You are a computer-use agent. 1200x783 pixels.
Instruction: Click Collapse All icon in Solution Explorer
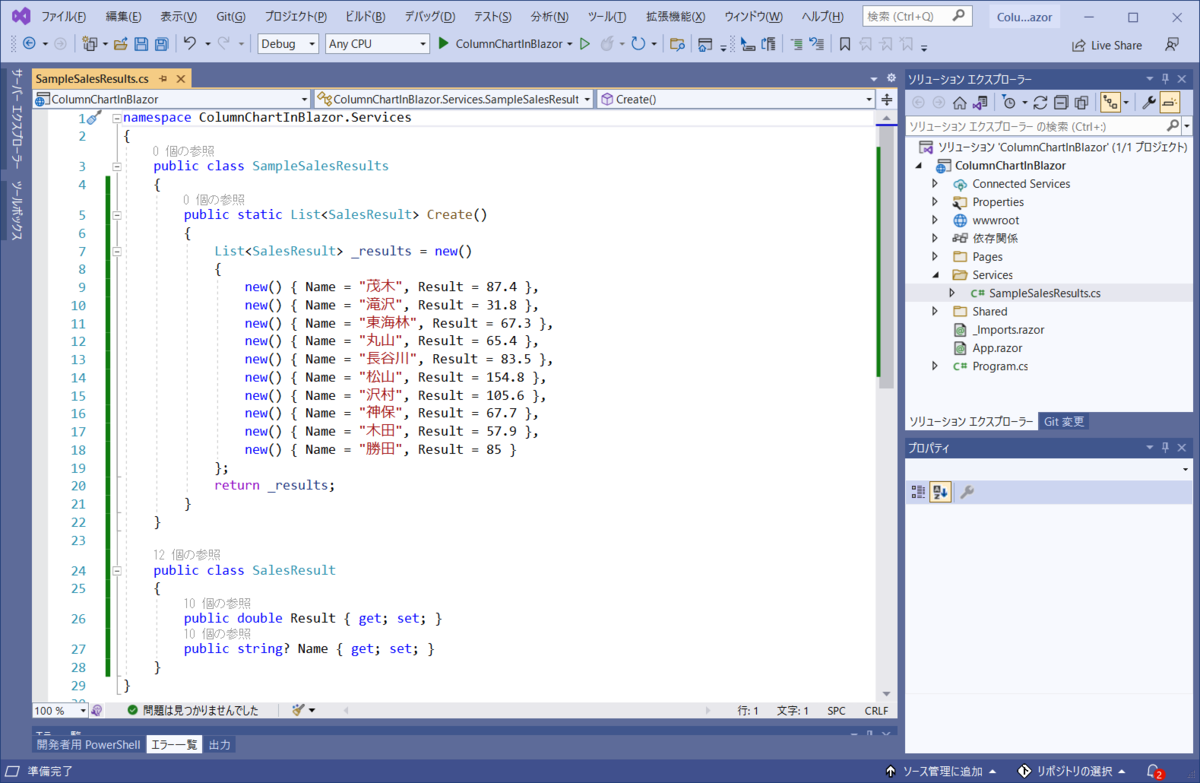[1060, 102]
